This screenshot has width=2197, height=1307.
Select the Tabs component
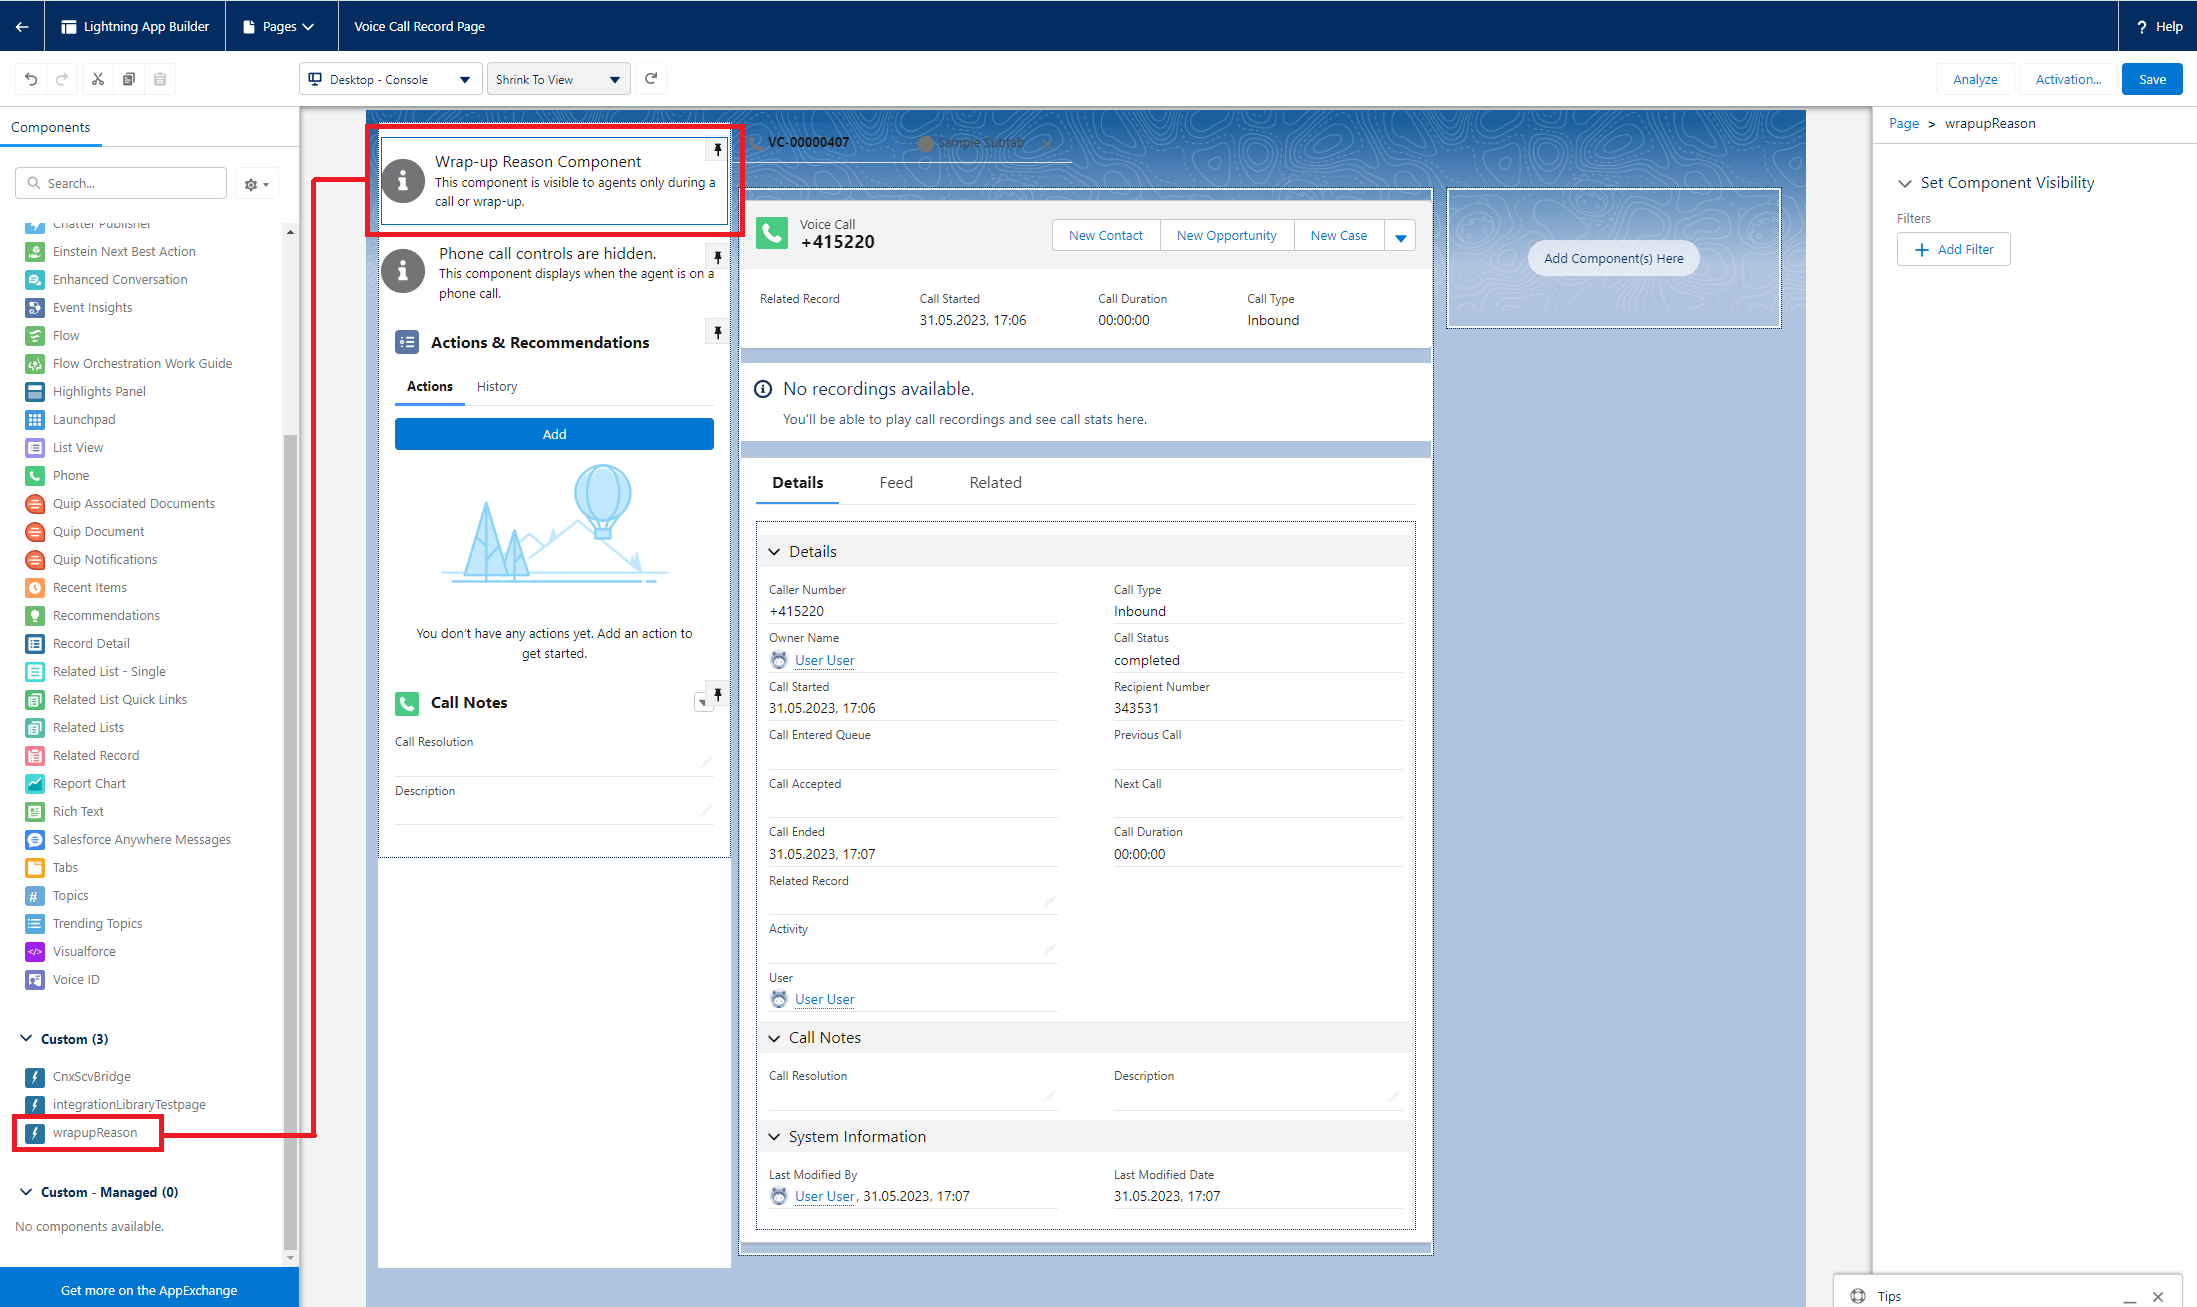coord(65,867)
